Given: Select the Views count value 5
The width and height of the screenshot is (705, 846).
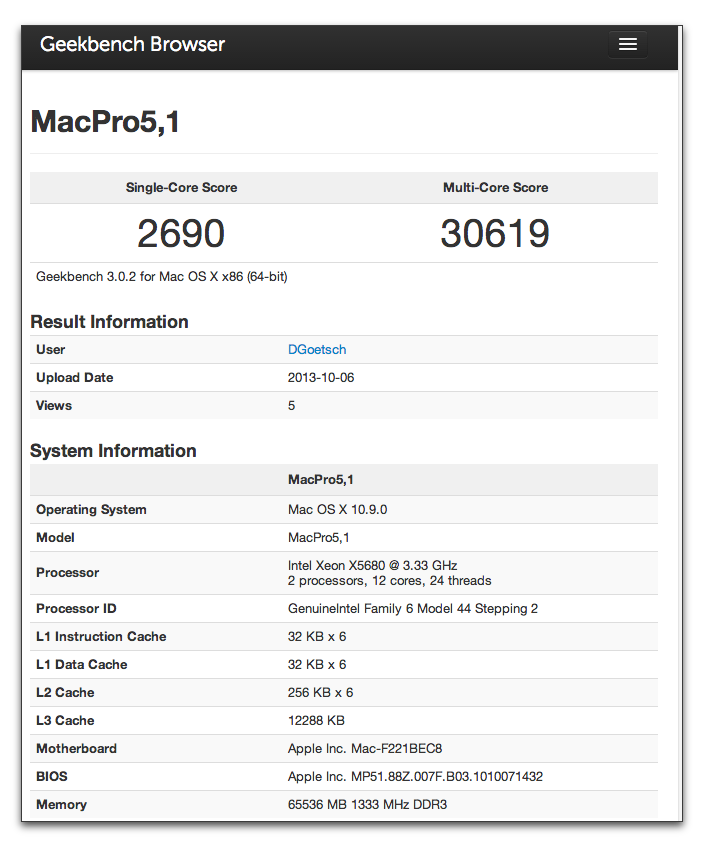Looking at the screenshot, I should (x=291, y=406).
